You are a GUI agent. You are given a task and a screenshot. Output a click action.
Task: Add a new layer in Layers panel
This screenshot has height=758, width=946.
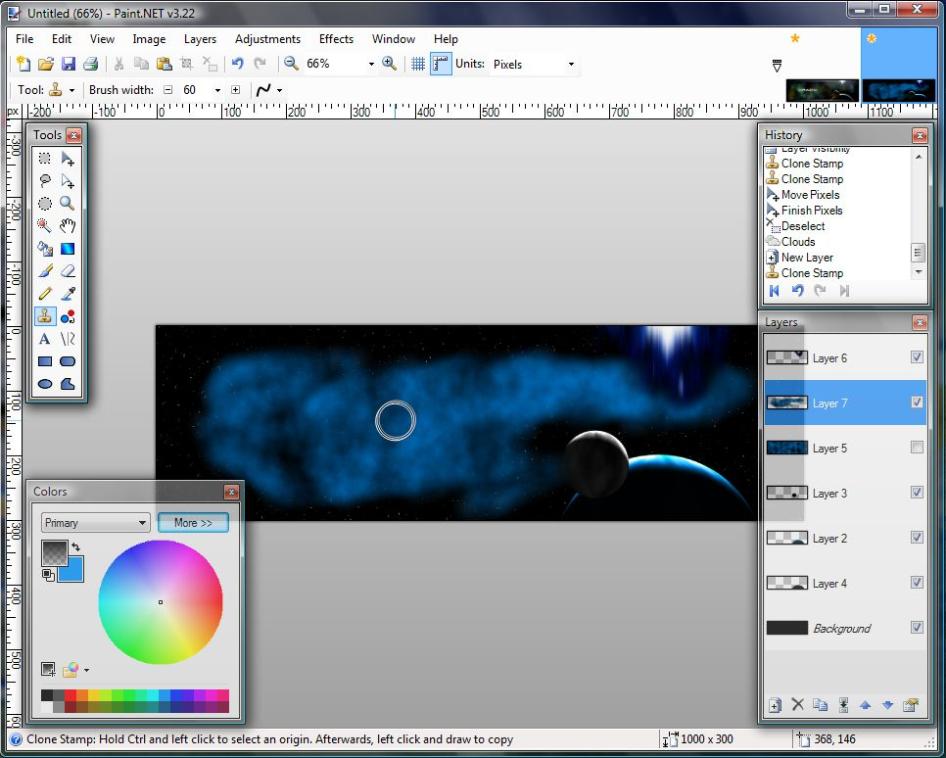tap(775, 705)
